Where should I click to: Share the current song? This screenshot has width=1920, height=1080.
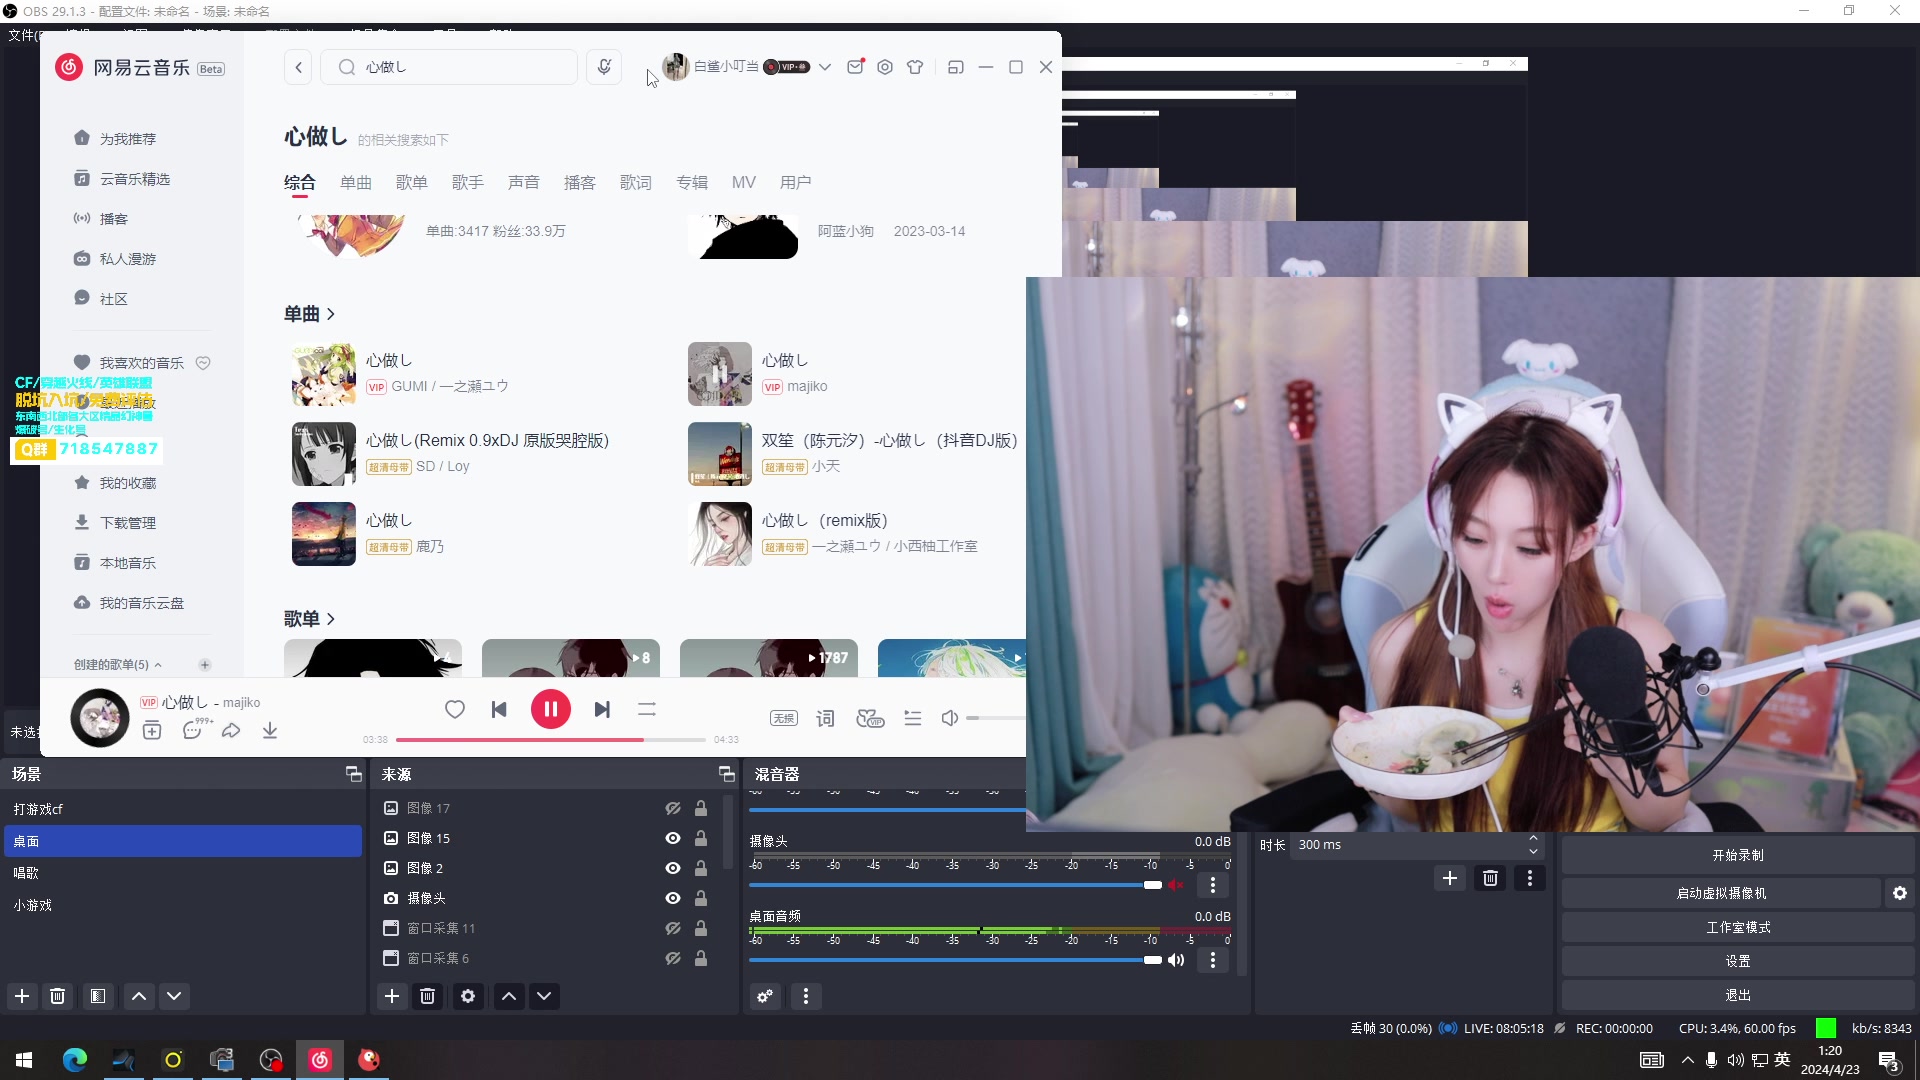[x=231, y=731]
